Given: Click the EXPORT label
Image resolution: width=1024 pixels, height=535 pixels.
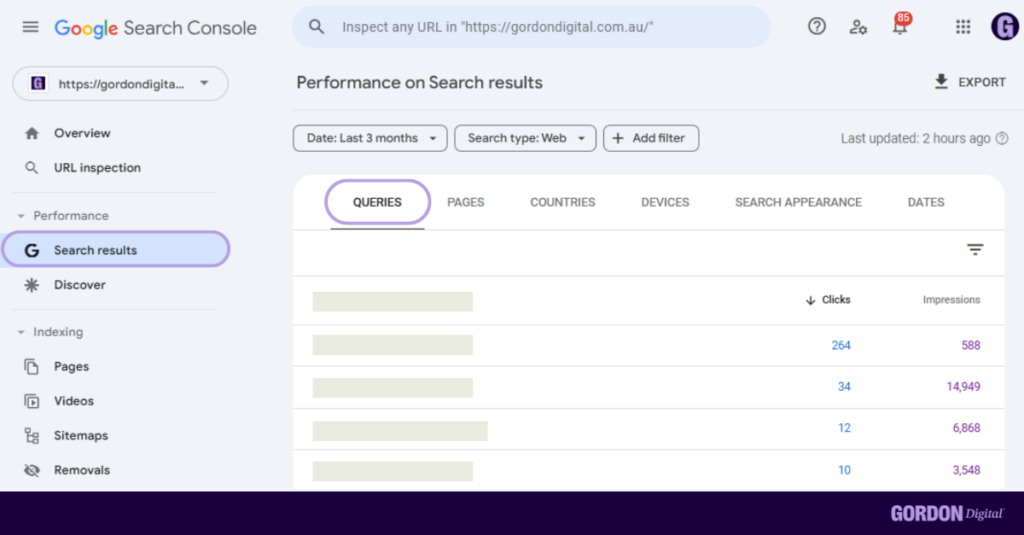Looking at the screenshot, I should point(982,82).
